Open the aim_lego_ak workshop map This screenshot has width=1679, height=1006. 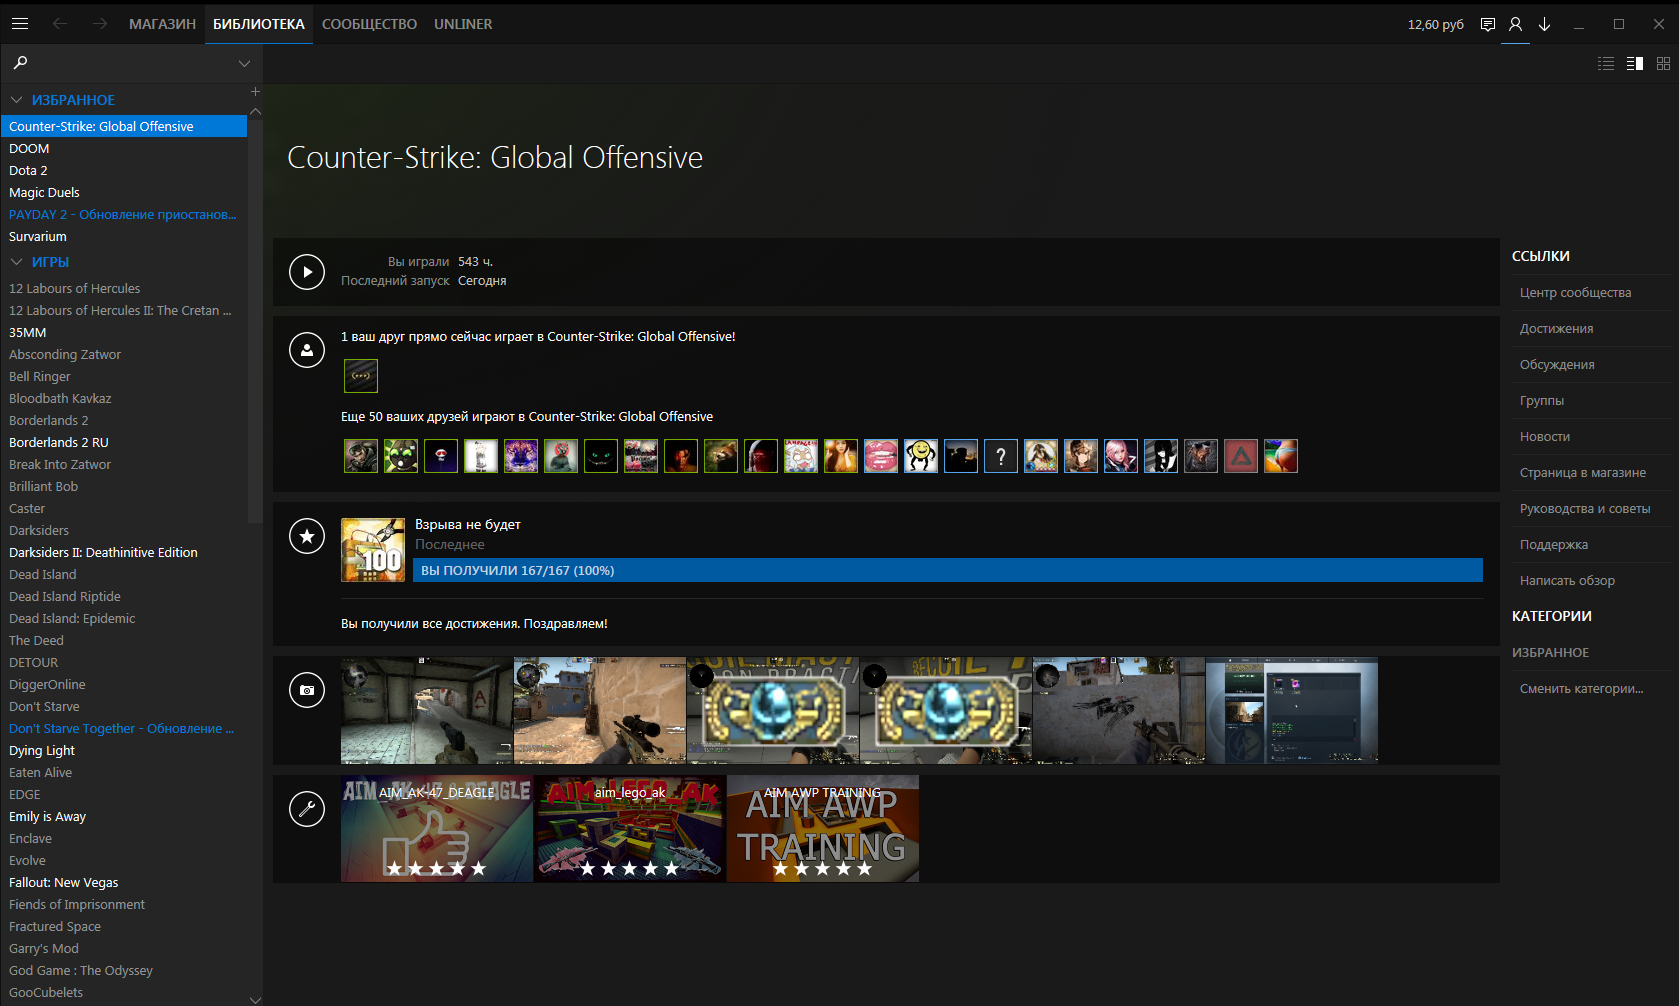point(630,829)
